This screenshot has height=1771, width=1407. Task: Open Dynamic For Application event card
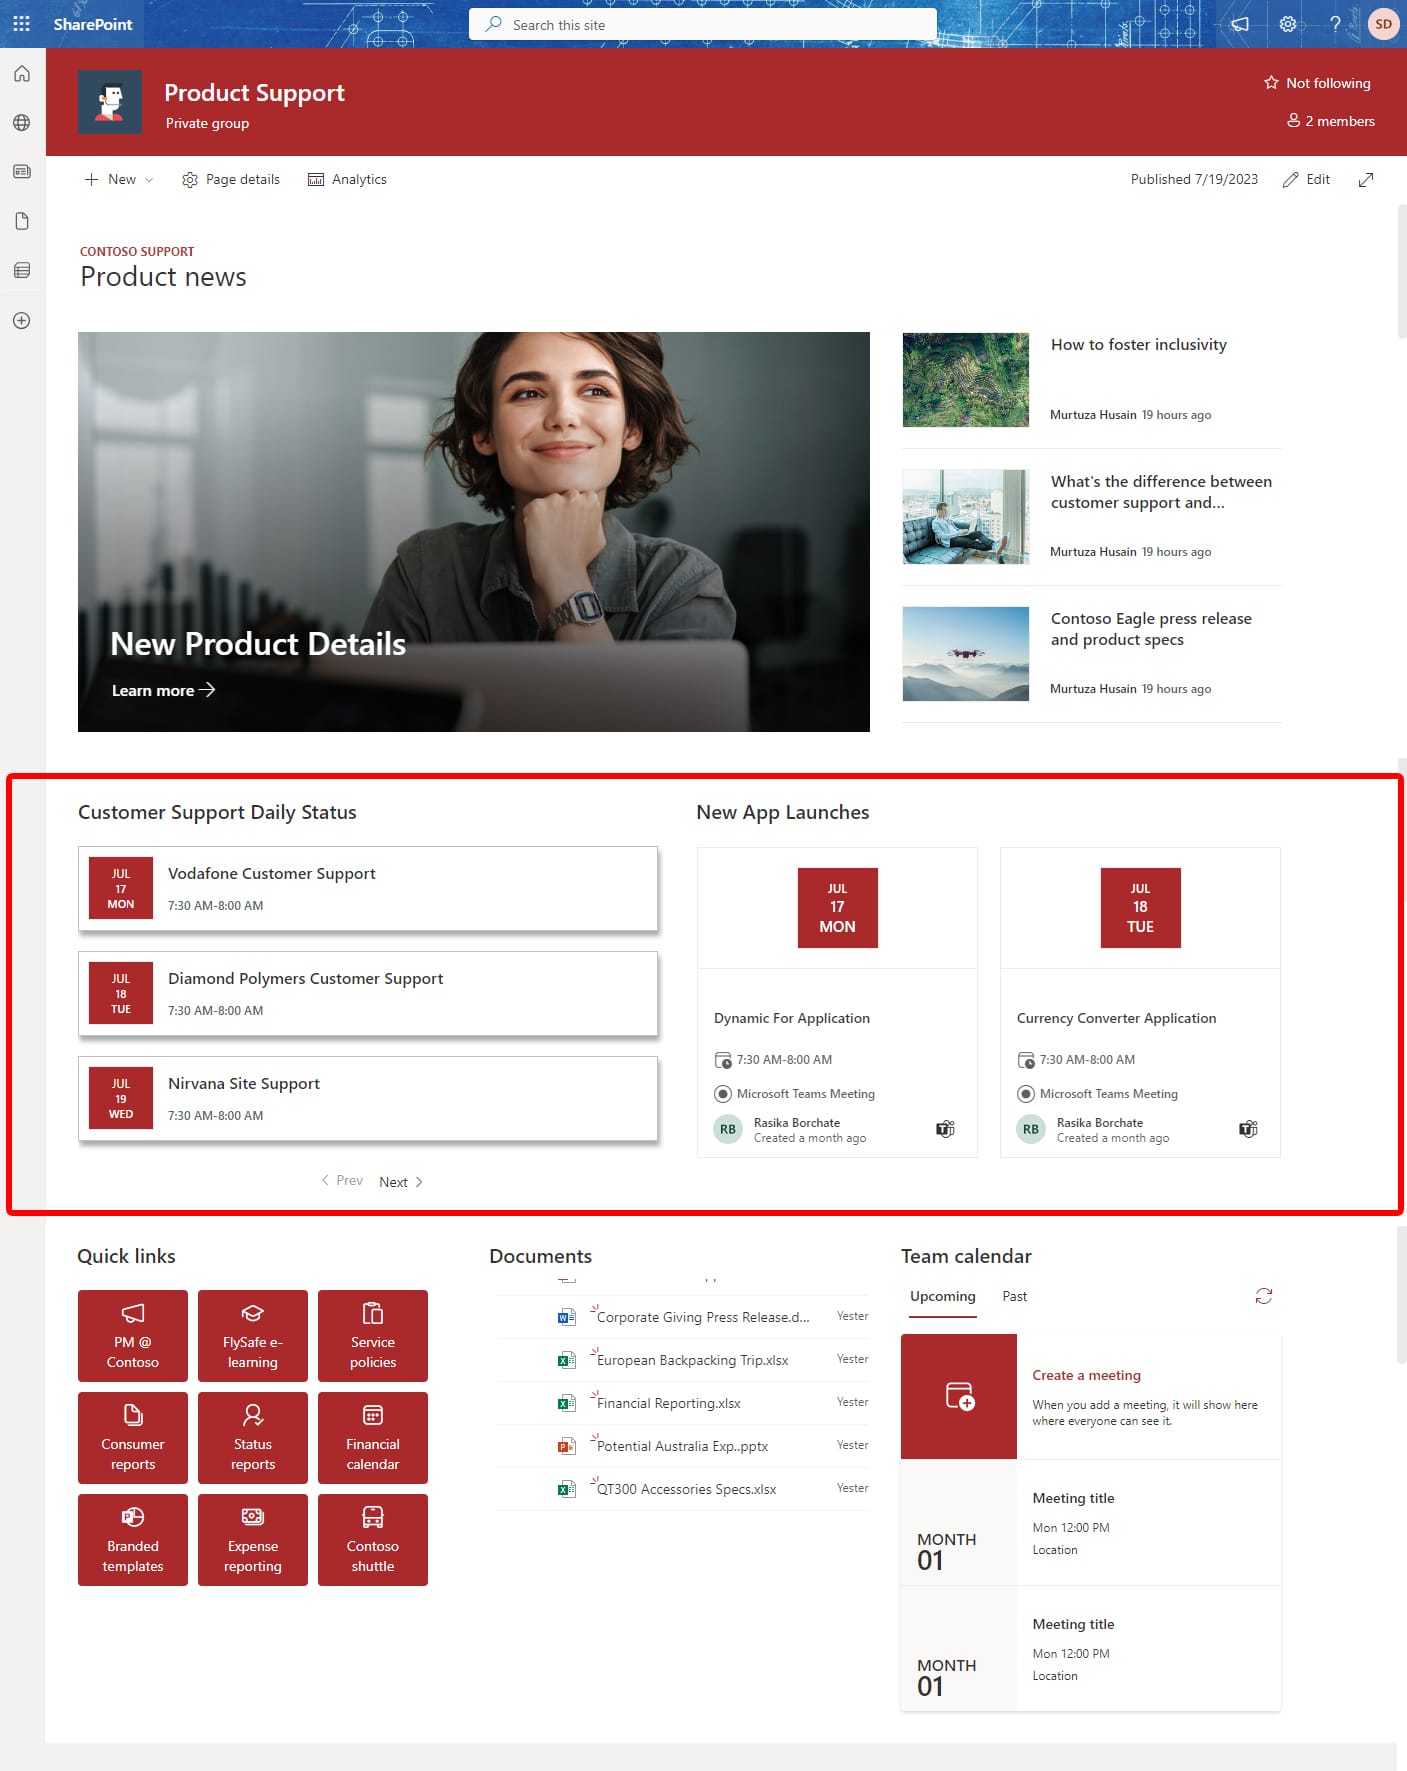pyautogui.click(x=837, y=1002)
